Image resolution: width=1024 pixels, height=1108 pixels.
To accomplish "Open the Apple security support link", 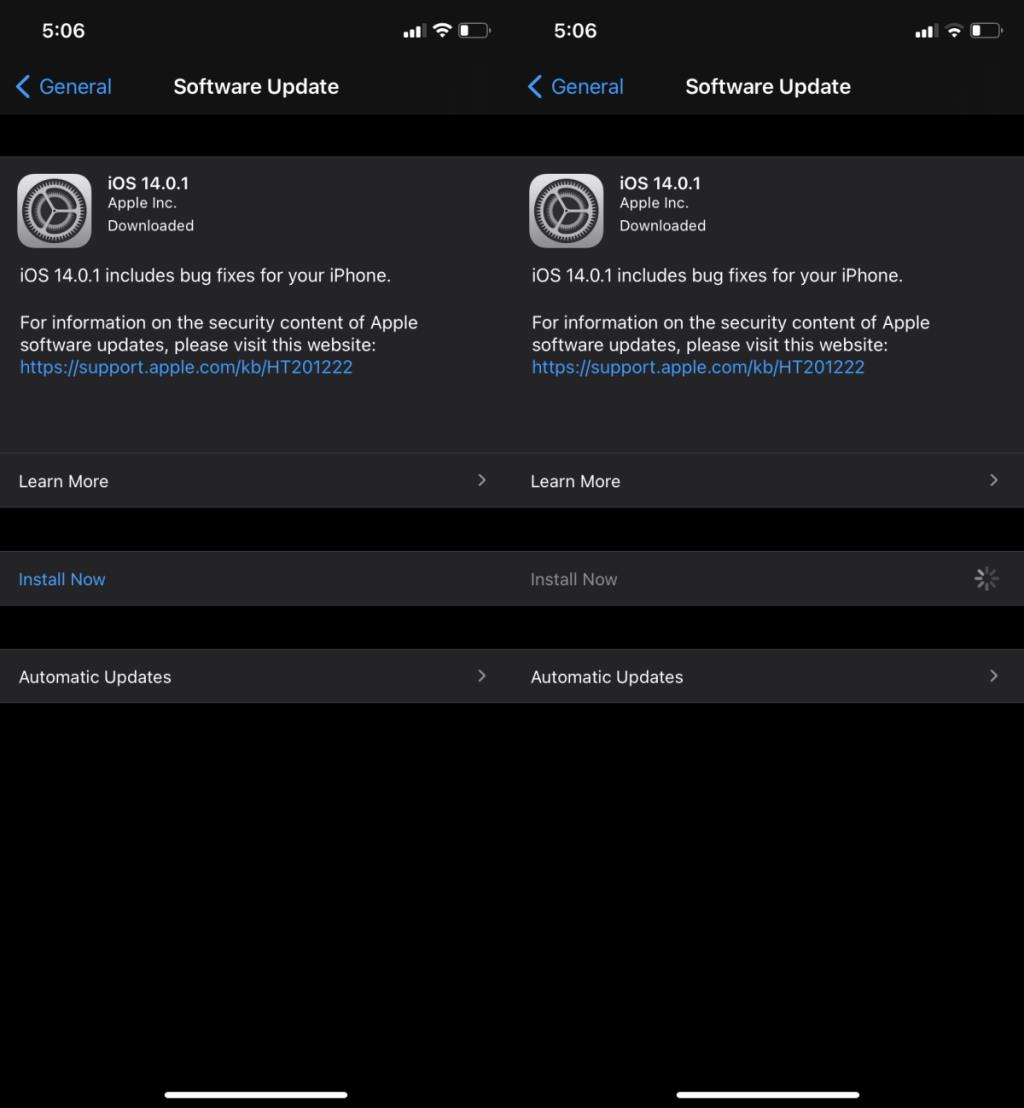I will (186, 367).
